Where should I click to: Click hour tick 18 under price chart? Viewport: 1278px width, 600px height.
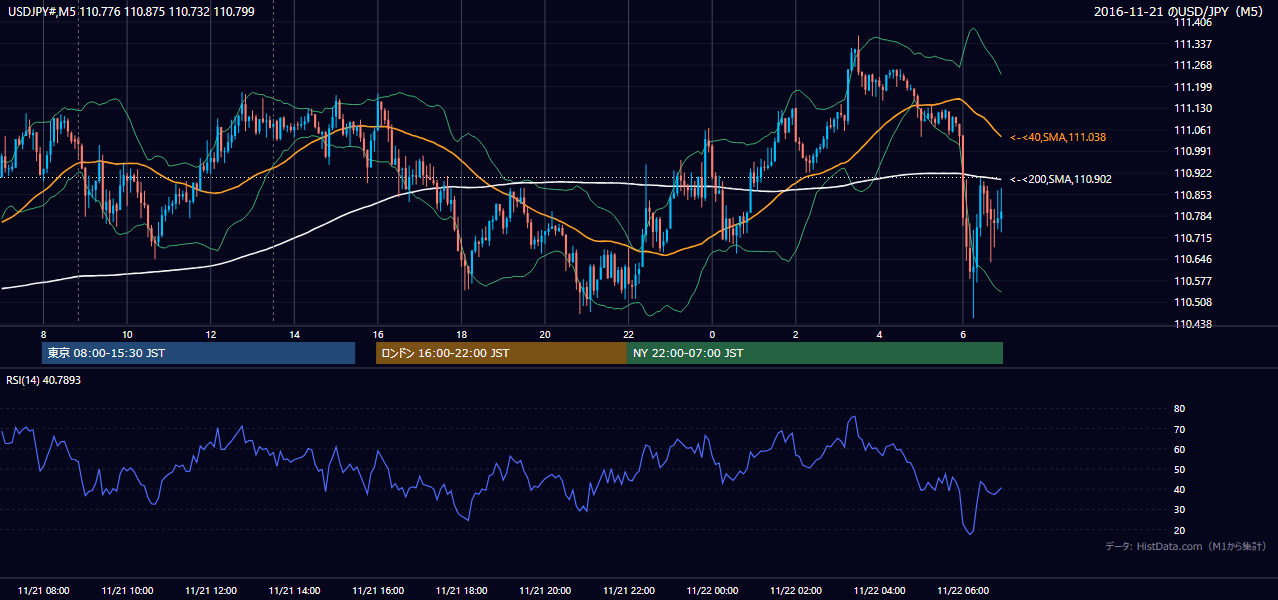(x=461, y=333)
